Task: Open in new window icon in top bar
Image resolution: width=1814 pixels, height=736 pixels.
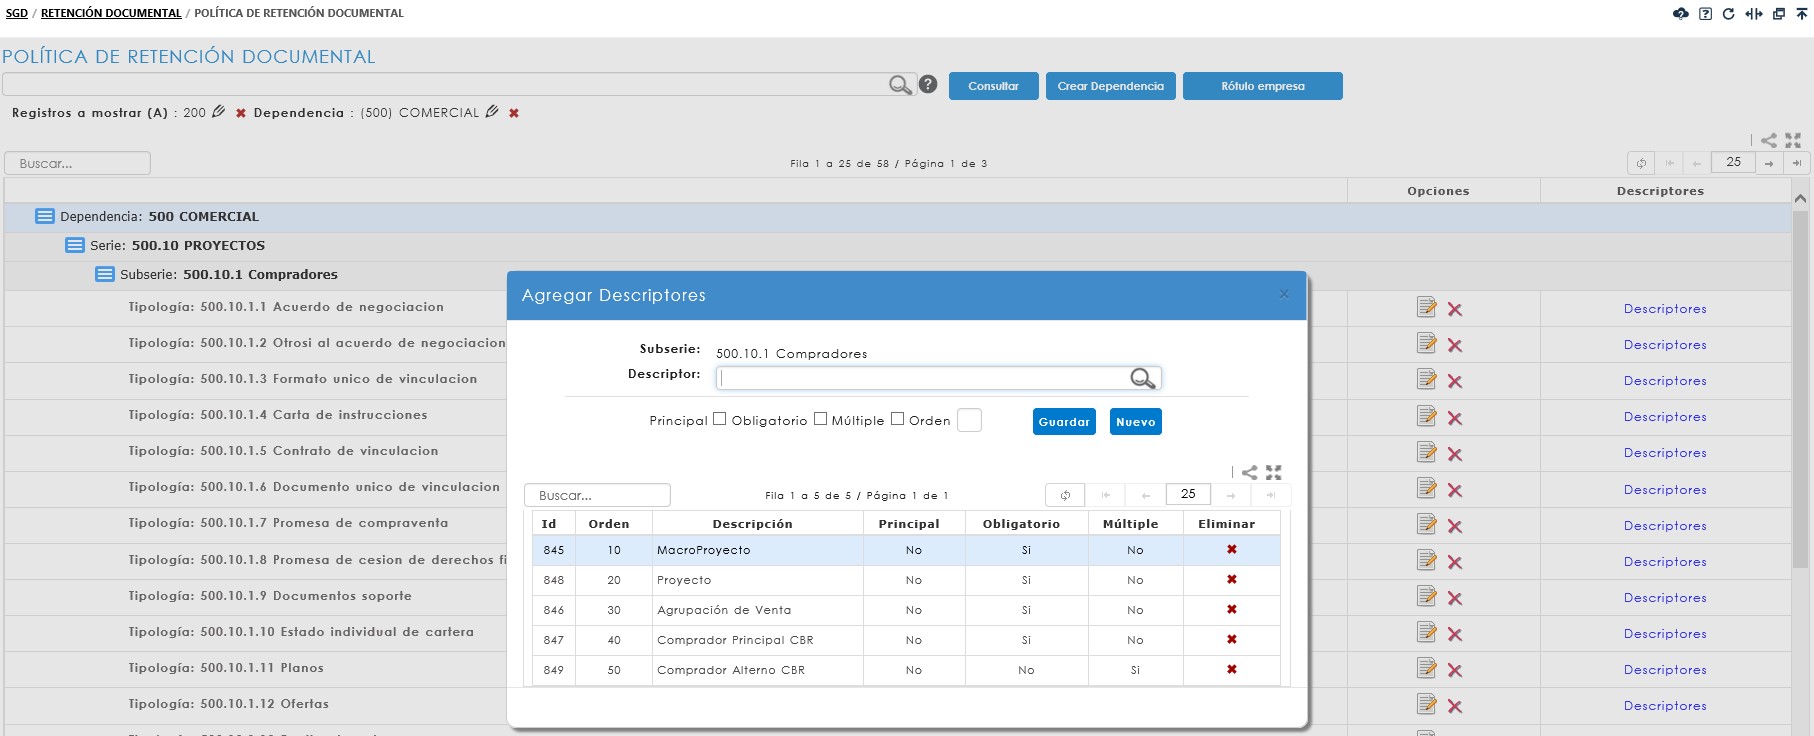Action: coord(1779,13)
